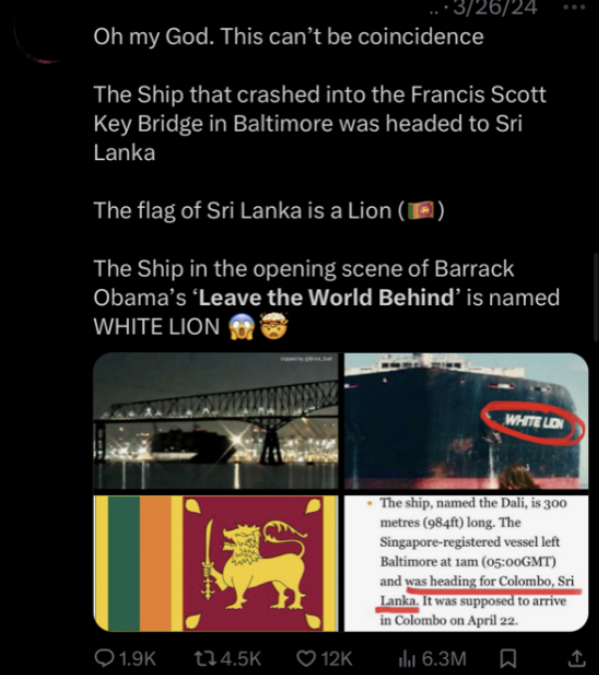
Task: Click the 4.5K reposts count
Action: pyautogui.click(x=241, y=659)
